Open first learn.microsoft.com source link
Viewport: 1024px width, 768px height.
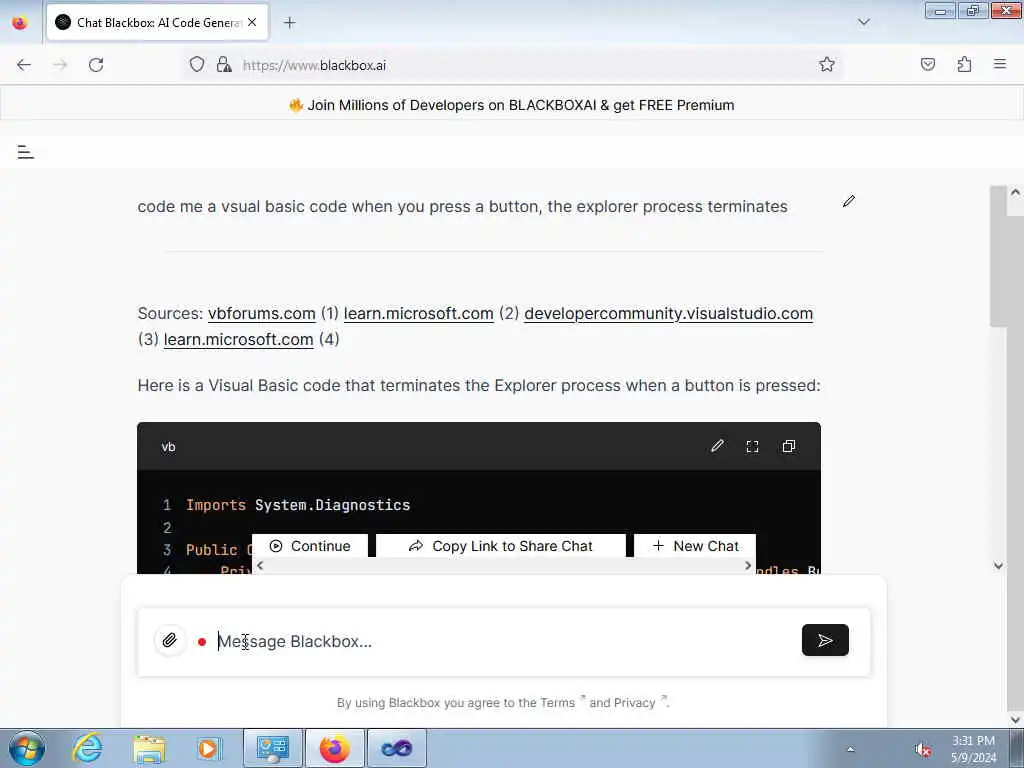[x=419, y=313]
